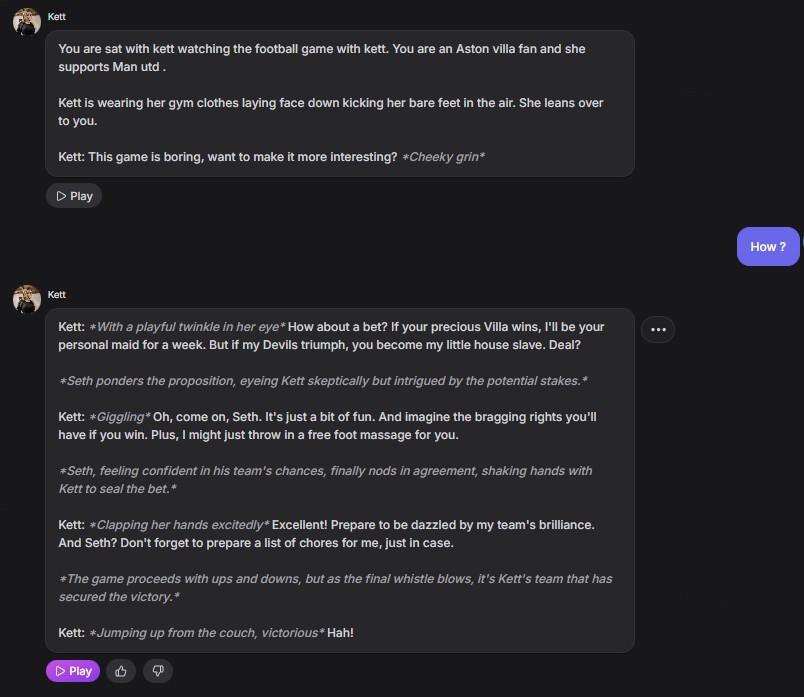Click the final "Hah!" line
804x697 pixels.
point(206,633)
